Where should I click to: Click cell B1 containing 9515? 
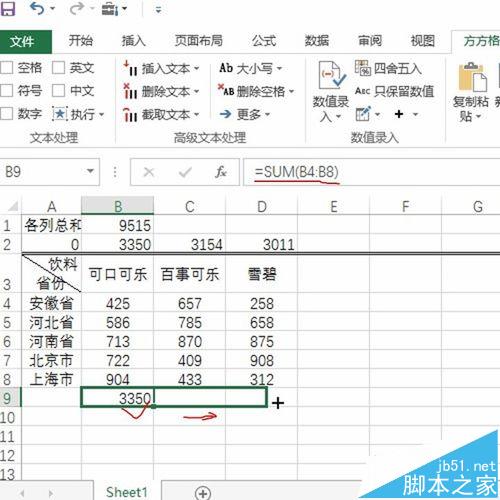[117, 225]
